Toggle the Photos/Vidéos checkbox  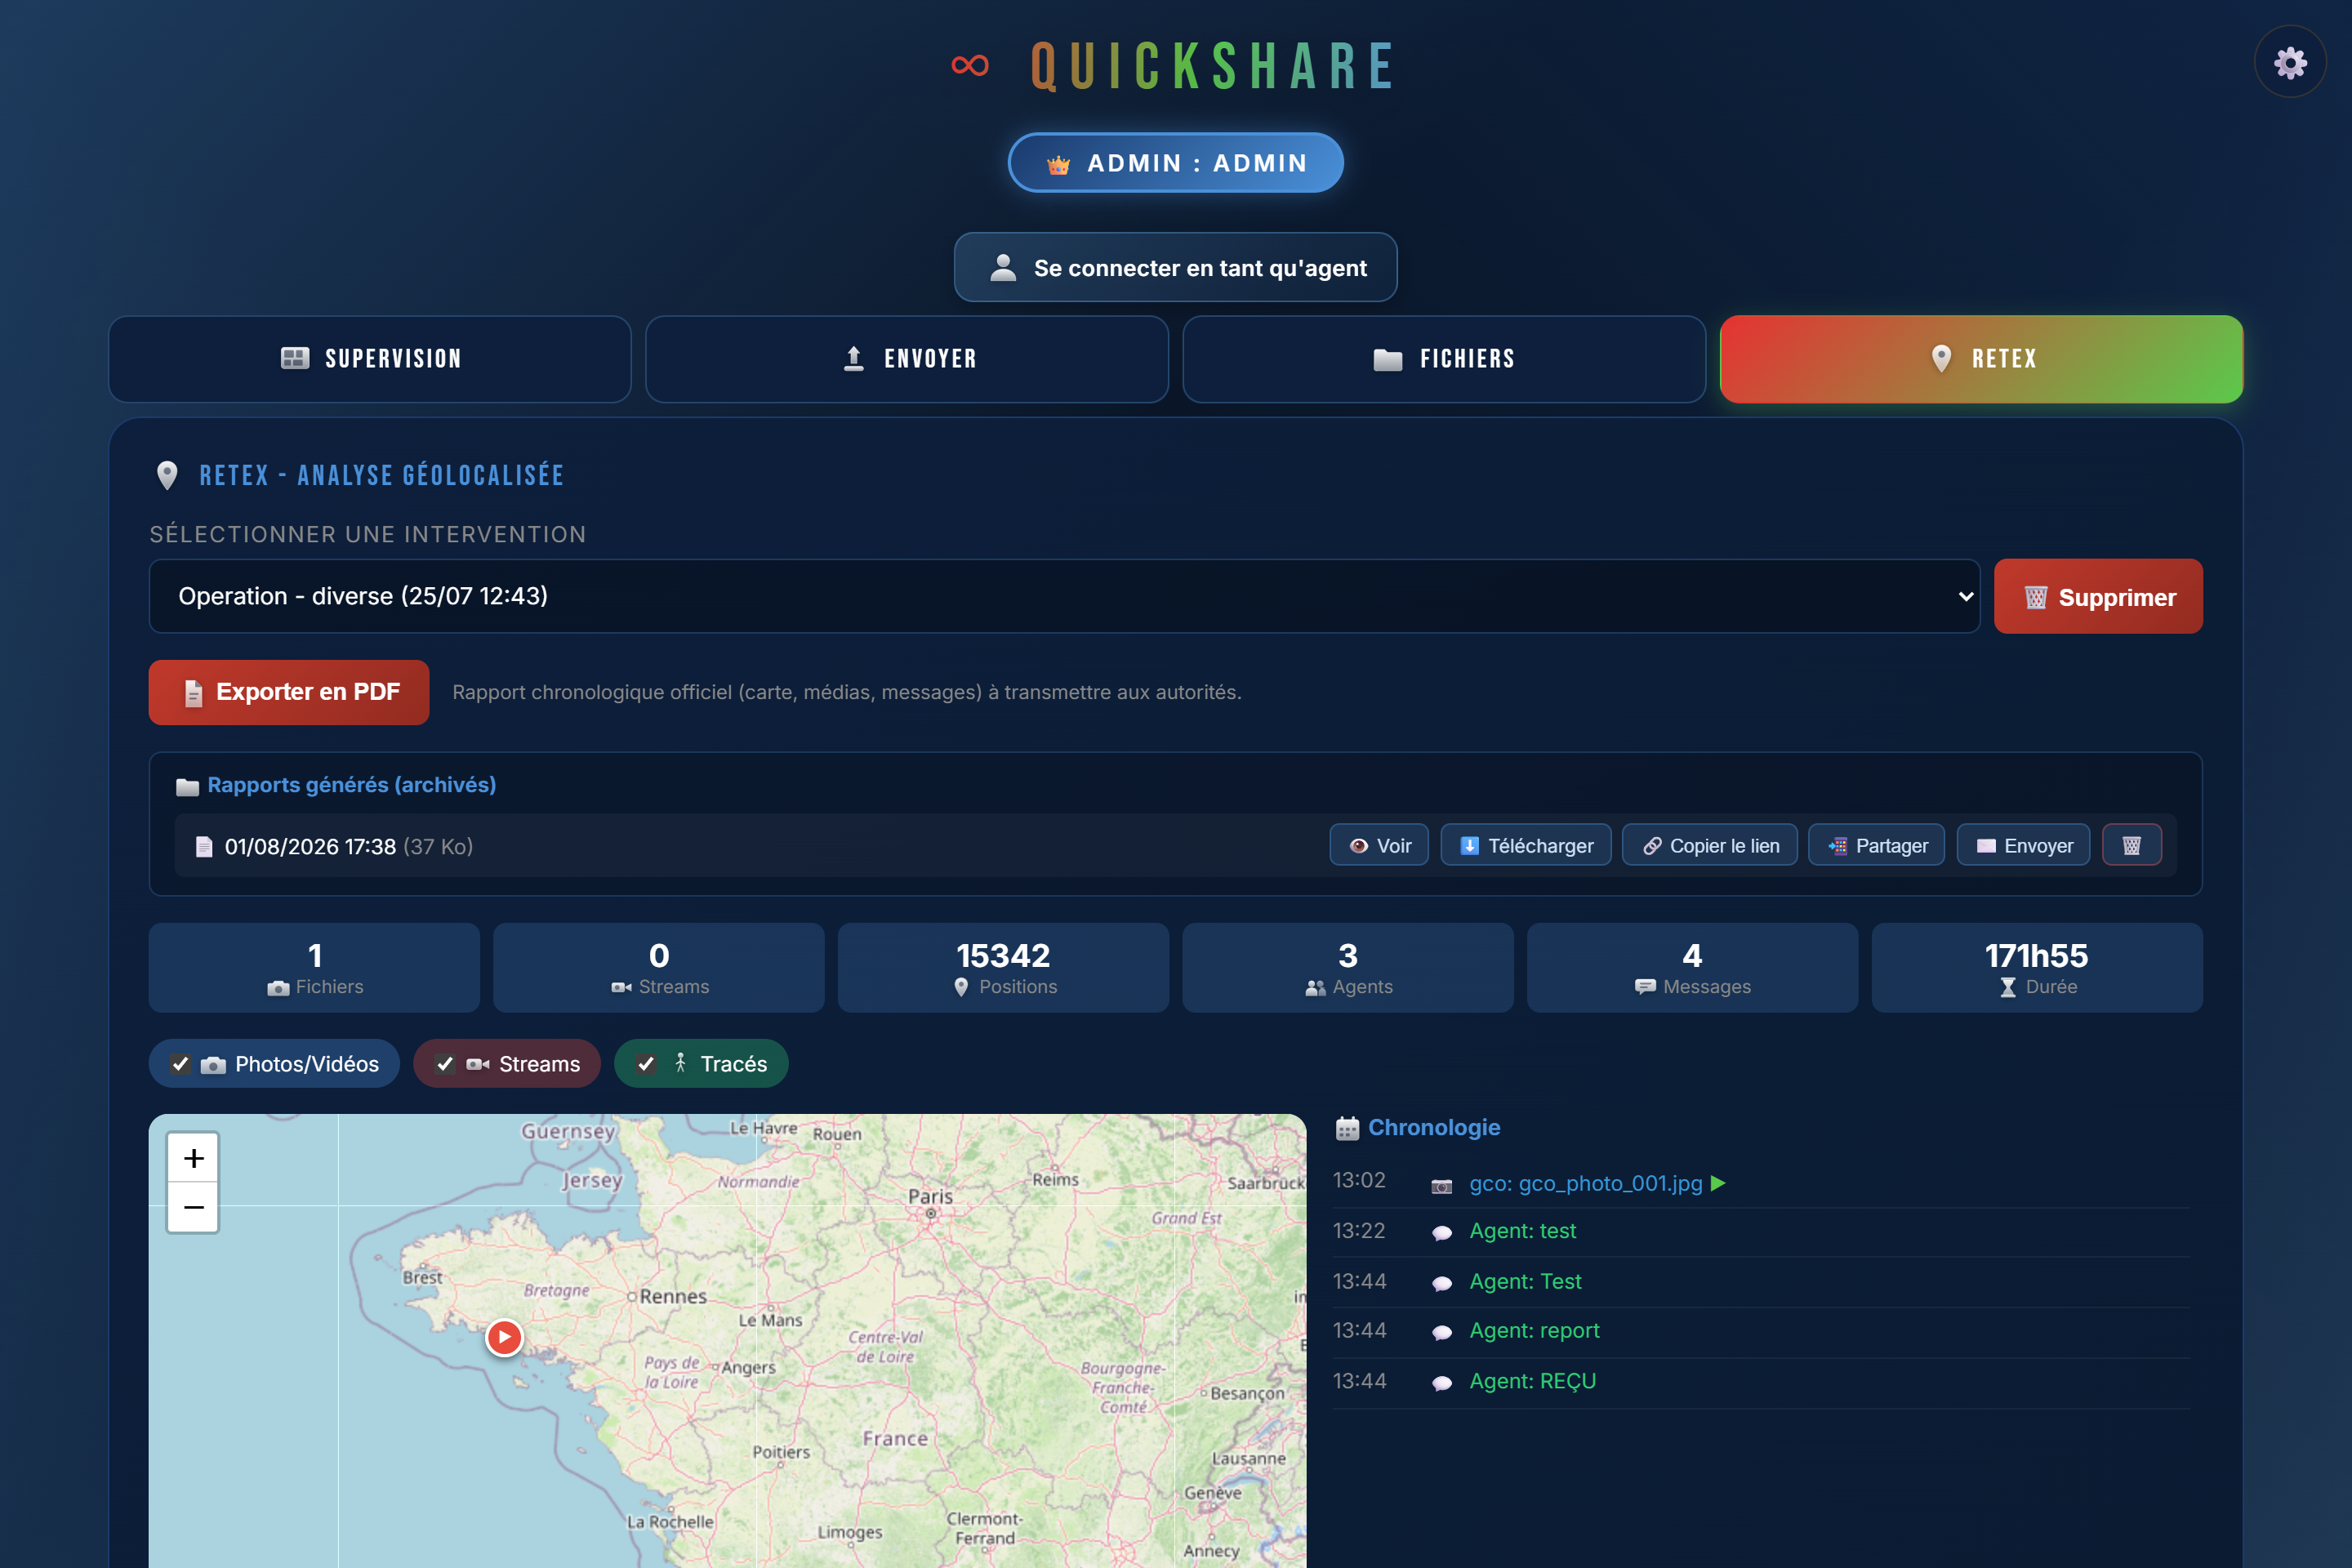click(180, 1064)
